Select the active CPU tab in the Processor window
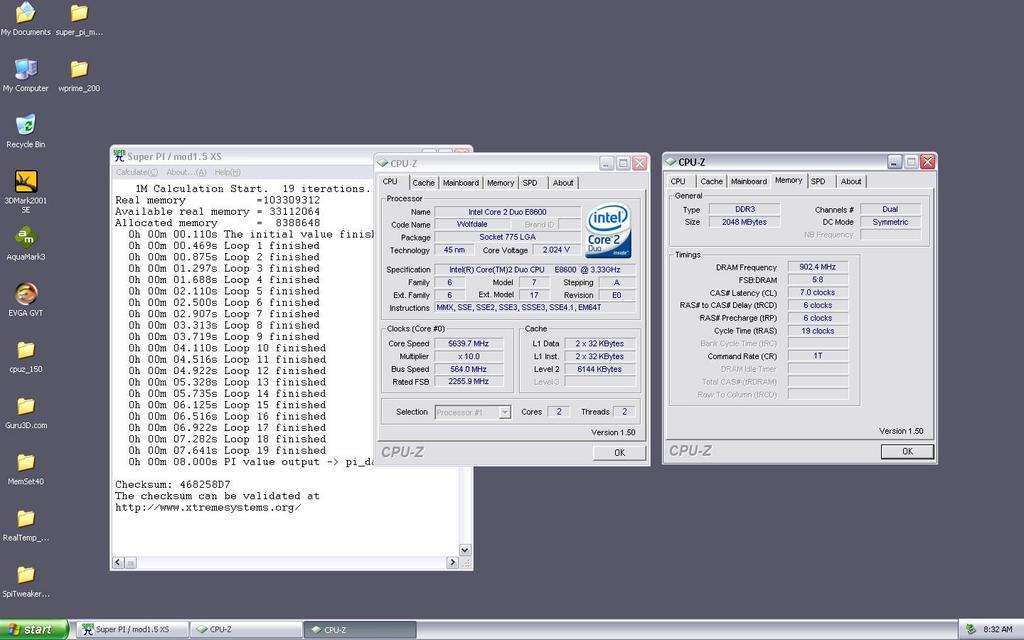This screenshot has height=640, width=1024. pyautogui.click(x=390, y=182)
